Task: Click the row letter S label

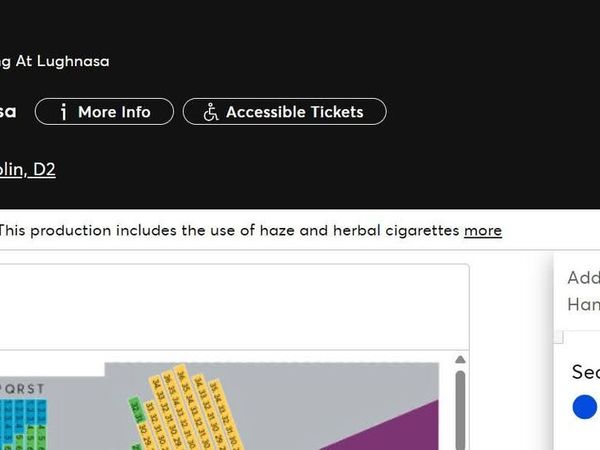Action: point(30,389)
